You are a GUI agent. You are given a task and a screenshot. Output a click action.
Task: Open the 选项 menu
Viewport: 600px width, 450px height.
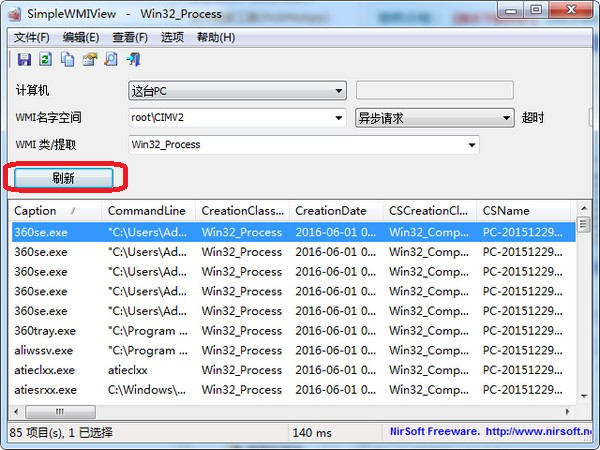172,38
